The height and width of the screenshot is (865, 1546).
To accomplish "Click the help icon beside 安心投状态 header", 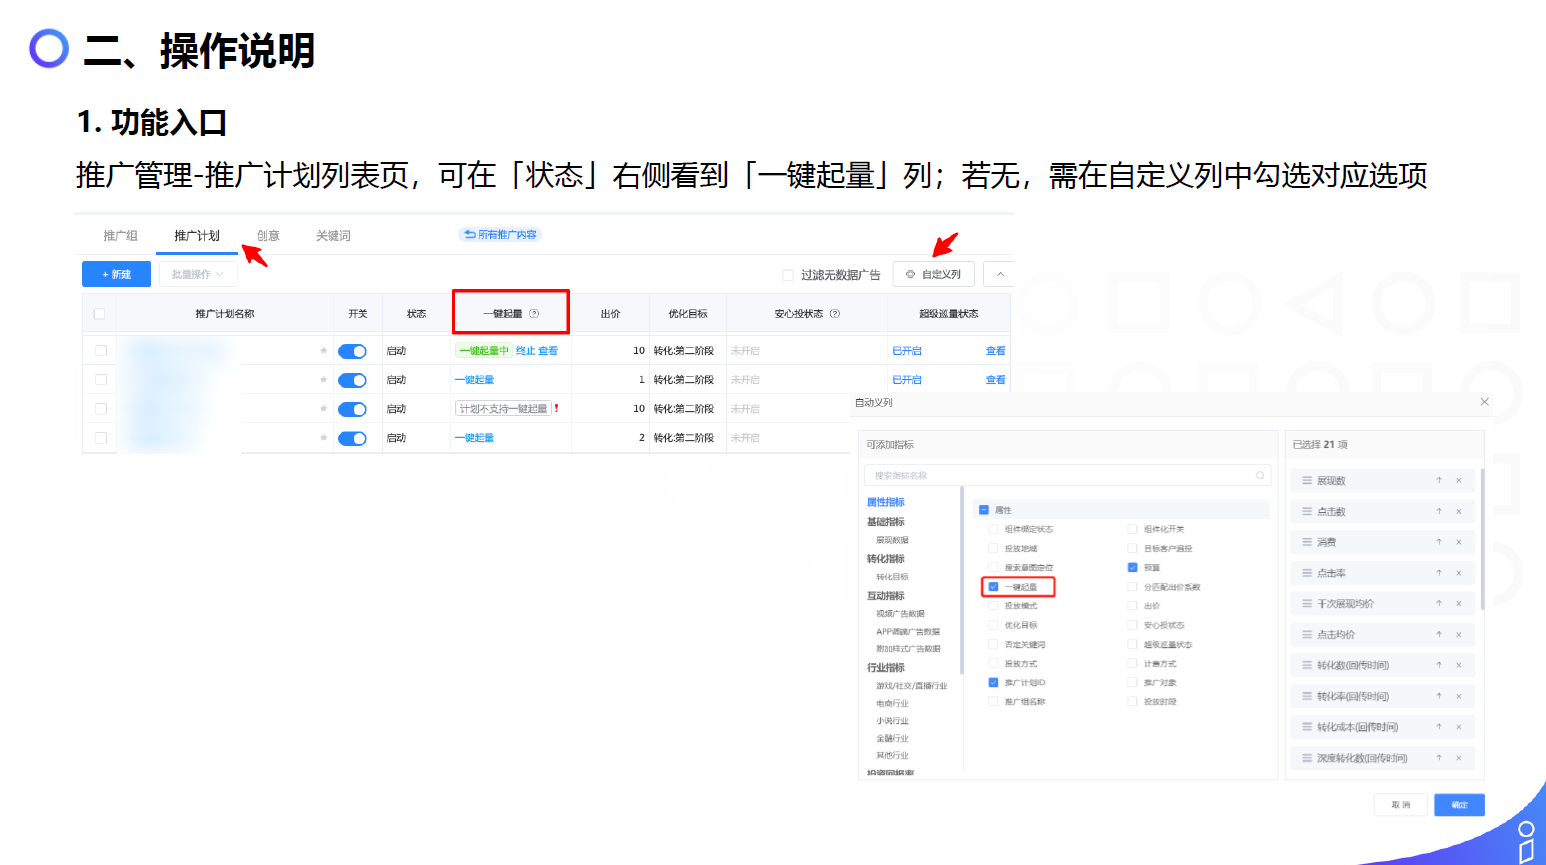I will point(835,314).
